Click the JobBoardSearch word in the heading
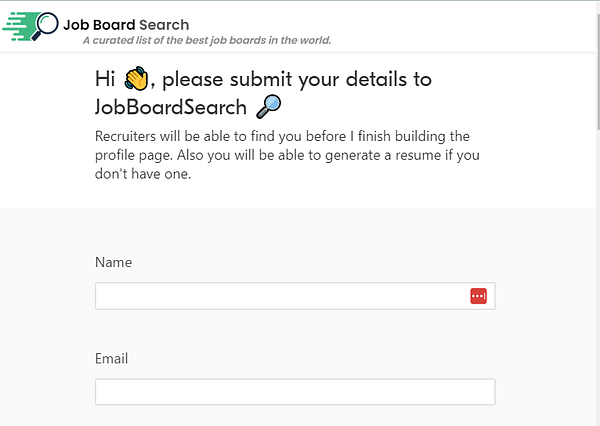The height and width of the screenshot is (426, 600). click(x=170, y=105)
